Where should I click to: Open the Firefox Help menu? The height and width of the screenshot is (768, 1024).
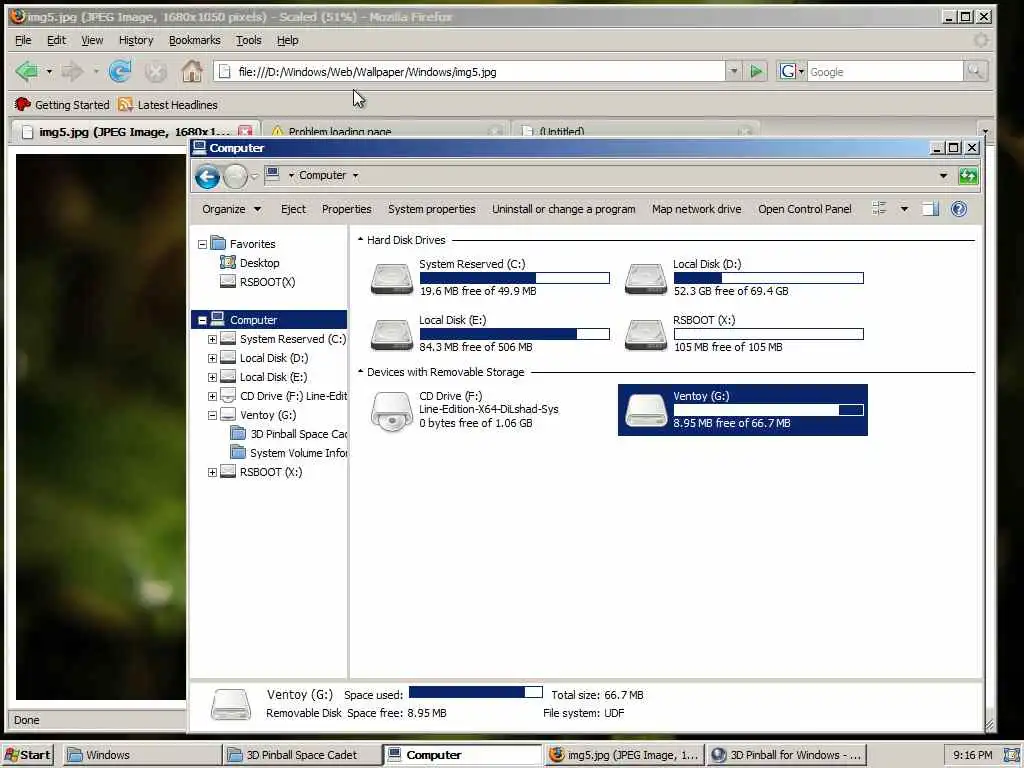tap(287, 40)
